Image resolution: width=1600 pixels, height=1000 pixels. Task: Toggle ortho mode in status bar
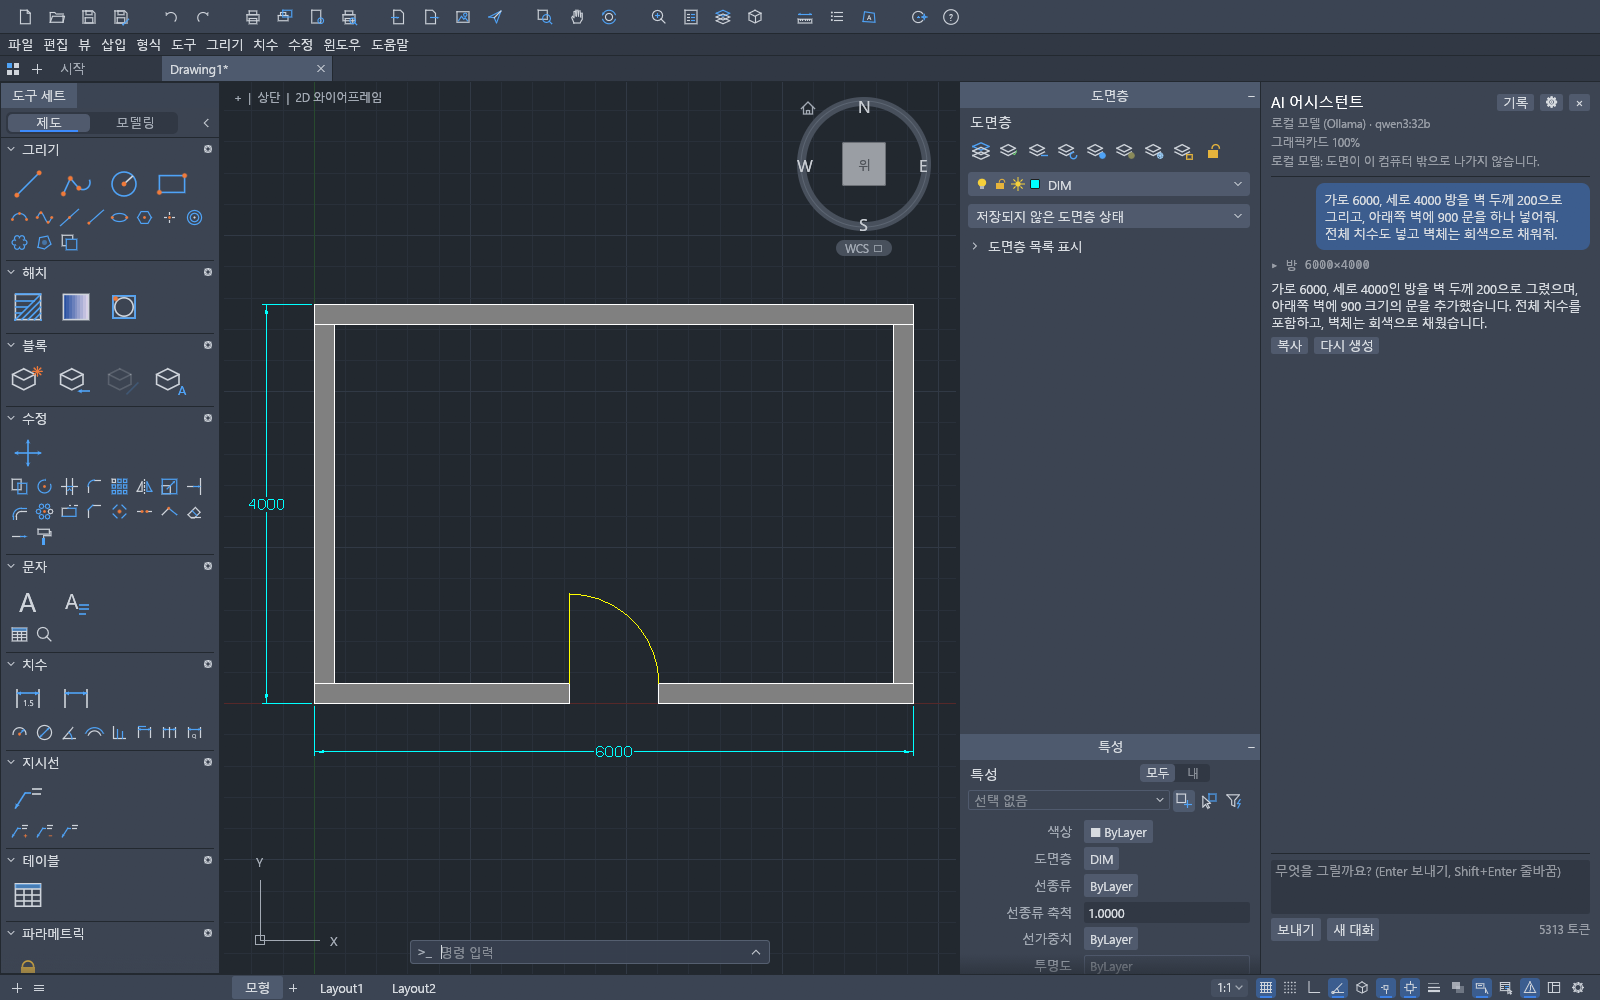1314,988
